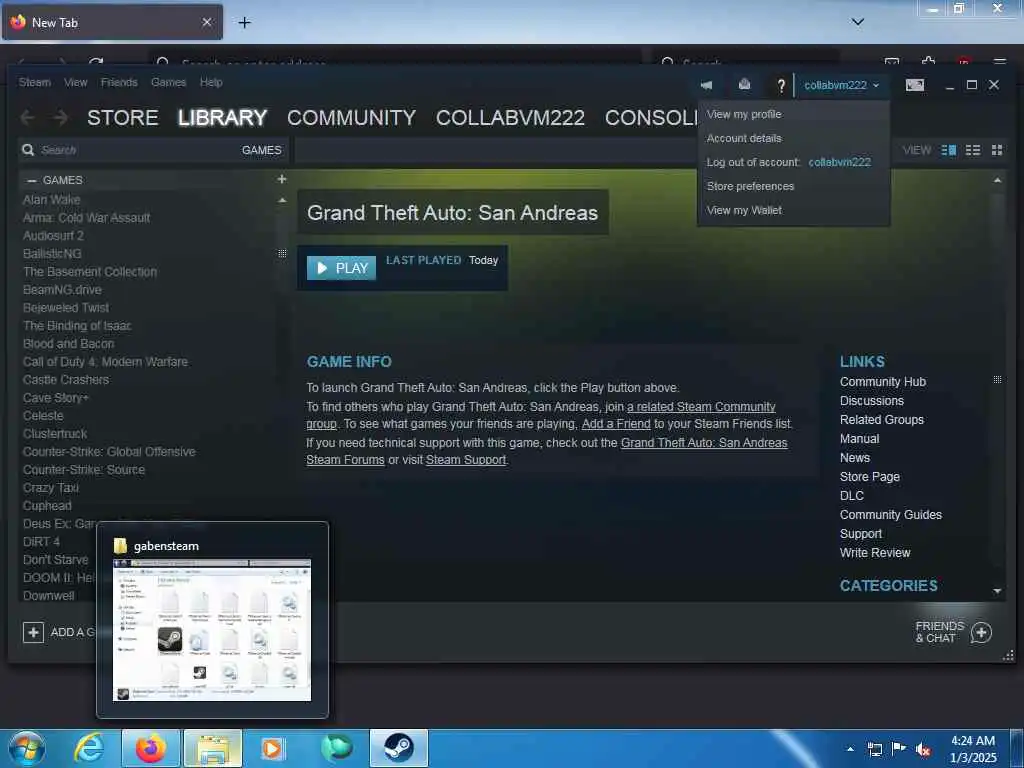Screen dimensions: 1024x768
Task: Open the collabvm222 account dropdown
Action: pyautogui.click(x=842, y=85)
